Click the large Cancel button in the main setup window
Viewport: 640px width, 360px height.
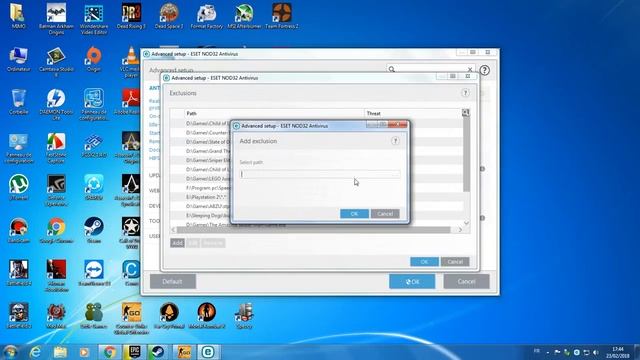click(x=466, y=281)
